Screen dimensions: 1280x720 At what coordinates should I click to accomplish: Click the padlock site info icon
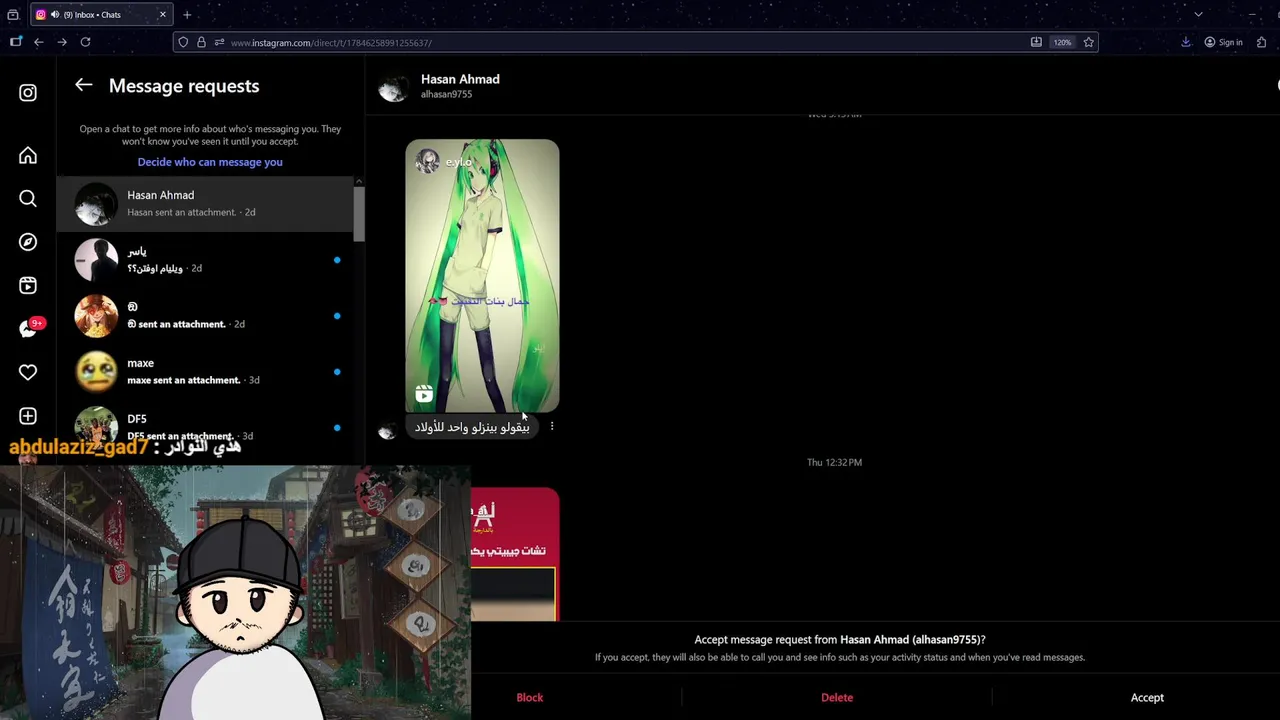pos(201,42)
